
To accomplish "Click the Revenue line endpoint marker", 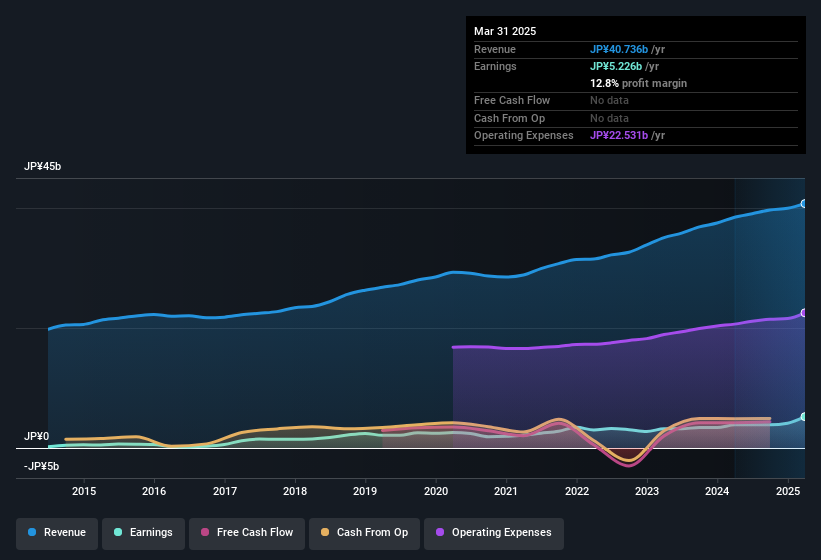I will [804, 204].
